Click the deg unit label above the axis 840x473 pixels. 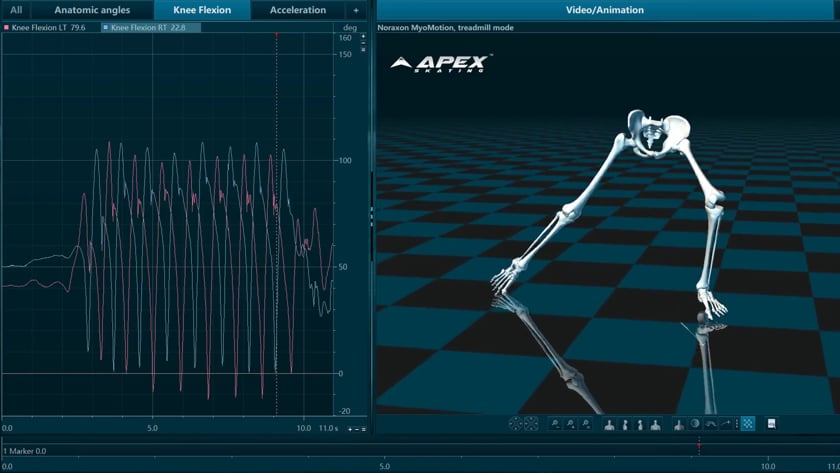tap(350, 27)
